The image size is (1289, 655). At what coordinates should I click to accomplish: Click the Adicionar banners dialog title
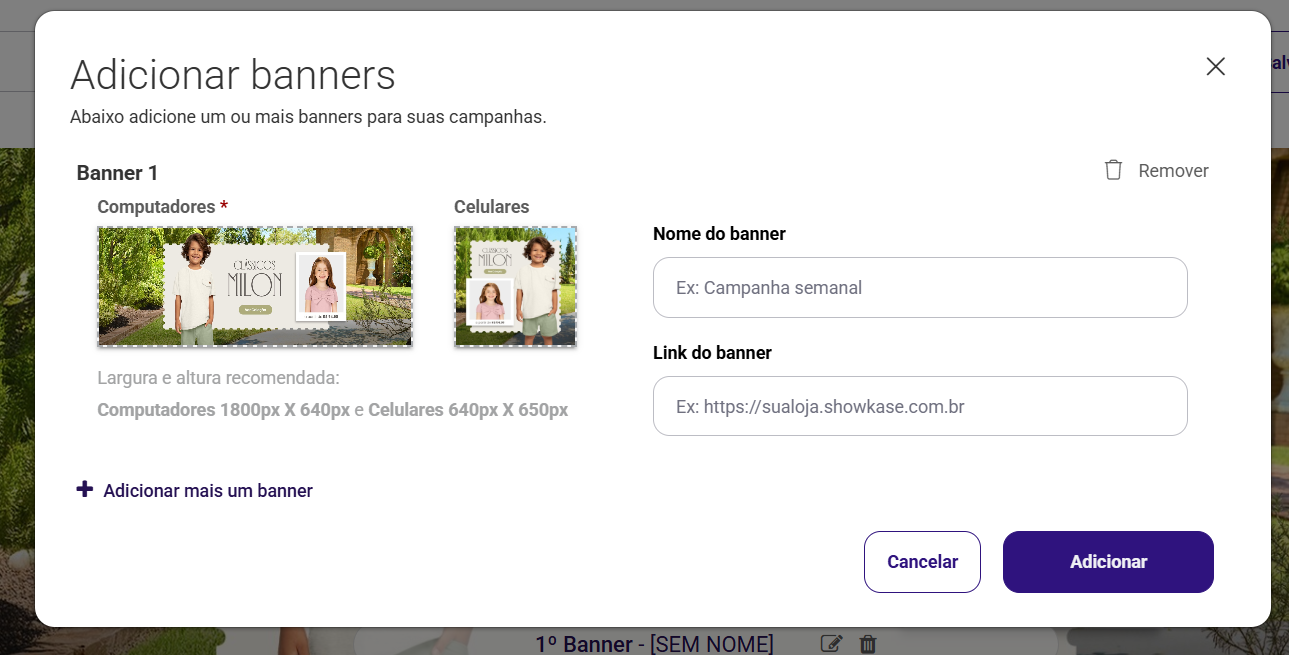(233, 75)
